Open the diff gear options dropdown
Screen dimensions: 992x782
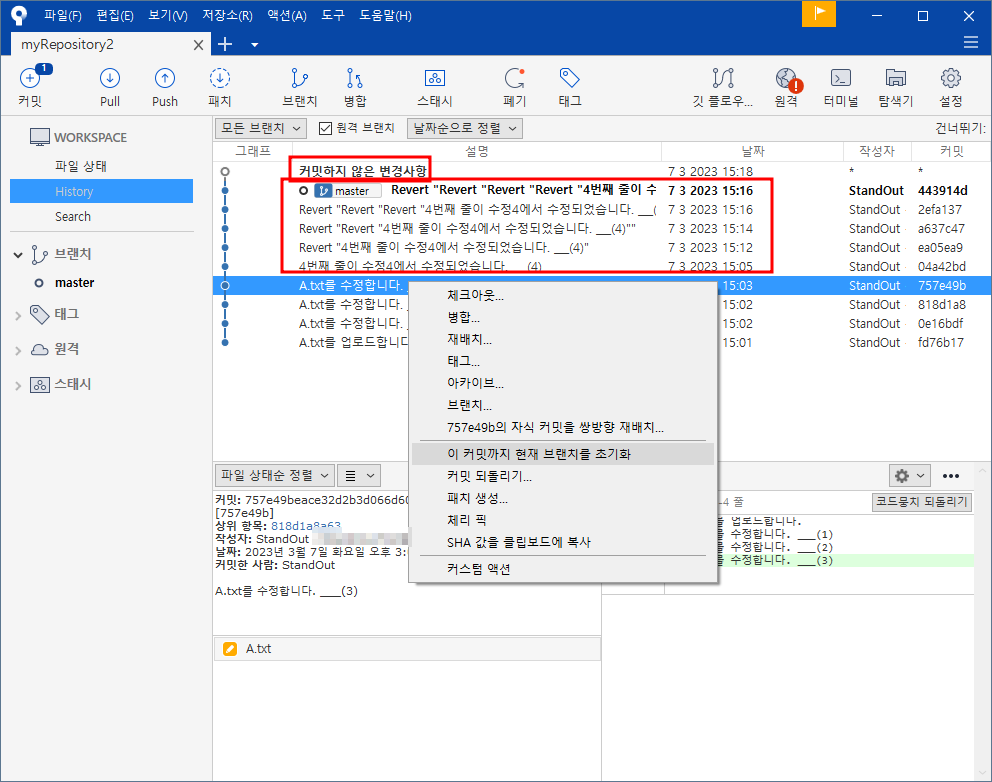910,476
